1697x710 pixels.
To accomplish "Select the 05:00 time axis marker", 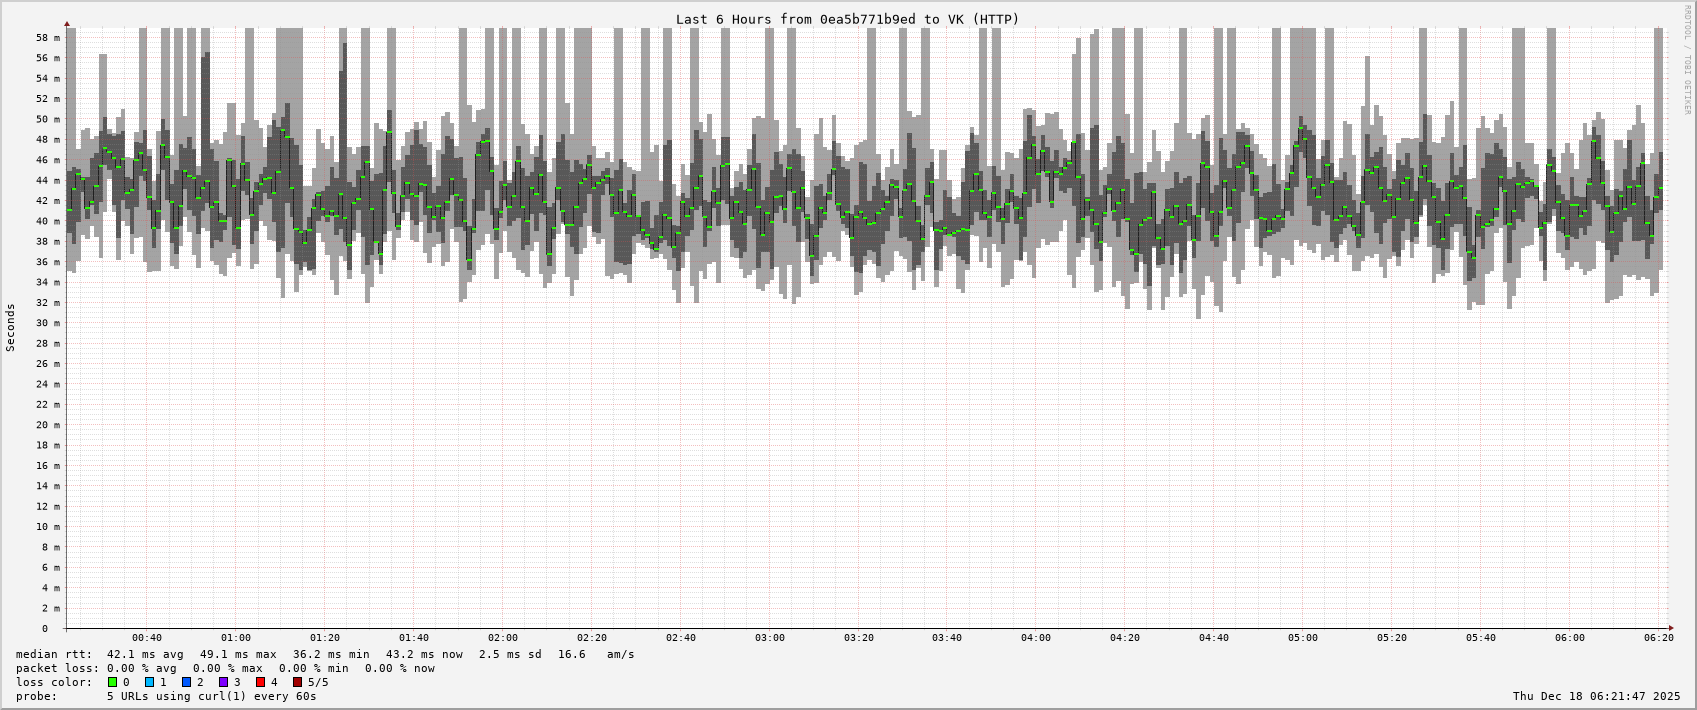I will point(1302,638).
